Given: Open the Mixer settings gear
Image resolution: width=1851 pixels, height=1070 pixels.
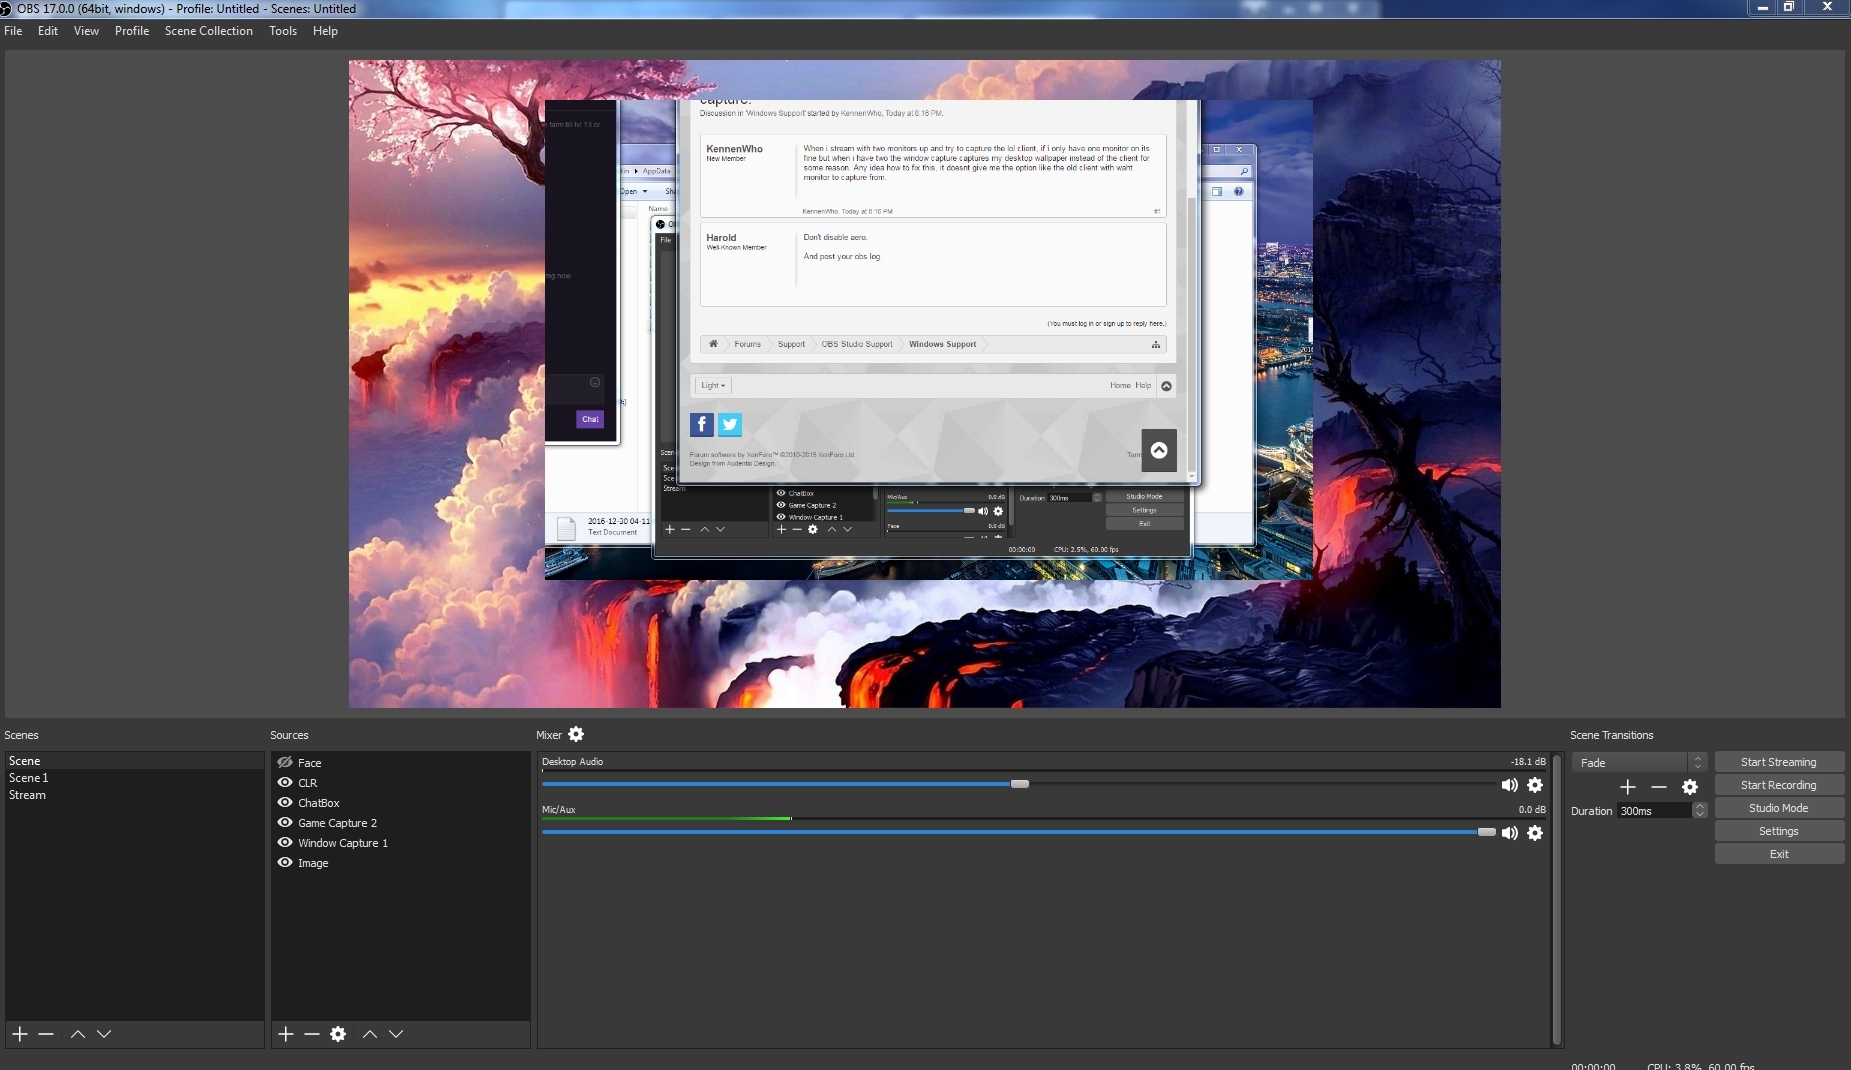Looking at the screenshot, I should click(x=576, y=734).
